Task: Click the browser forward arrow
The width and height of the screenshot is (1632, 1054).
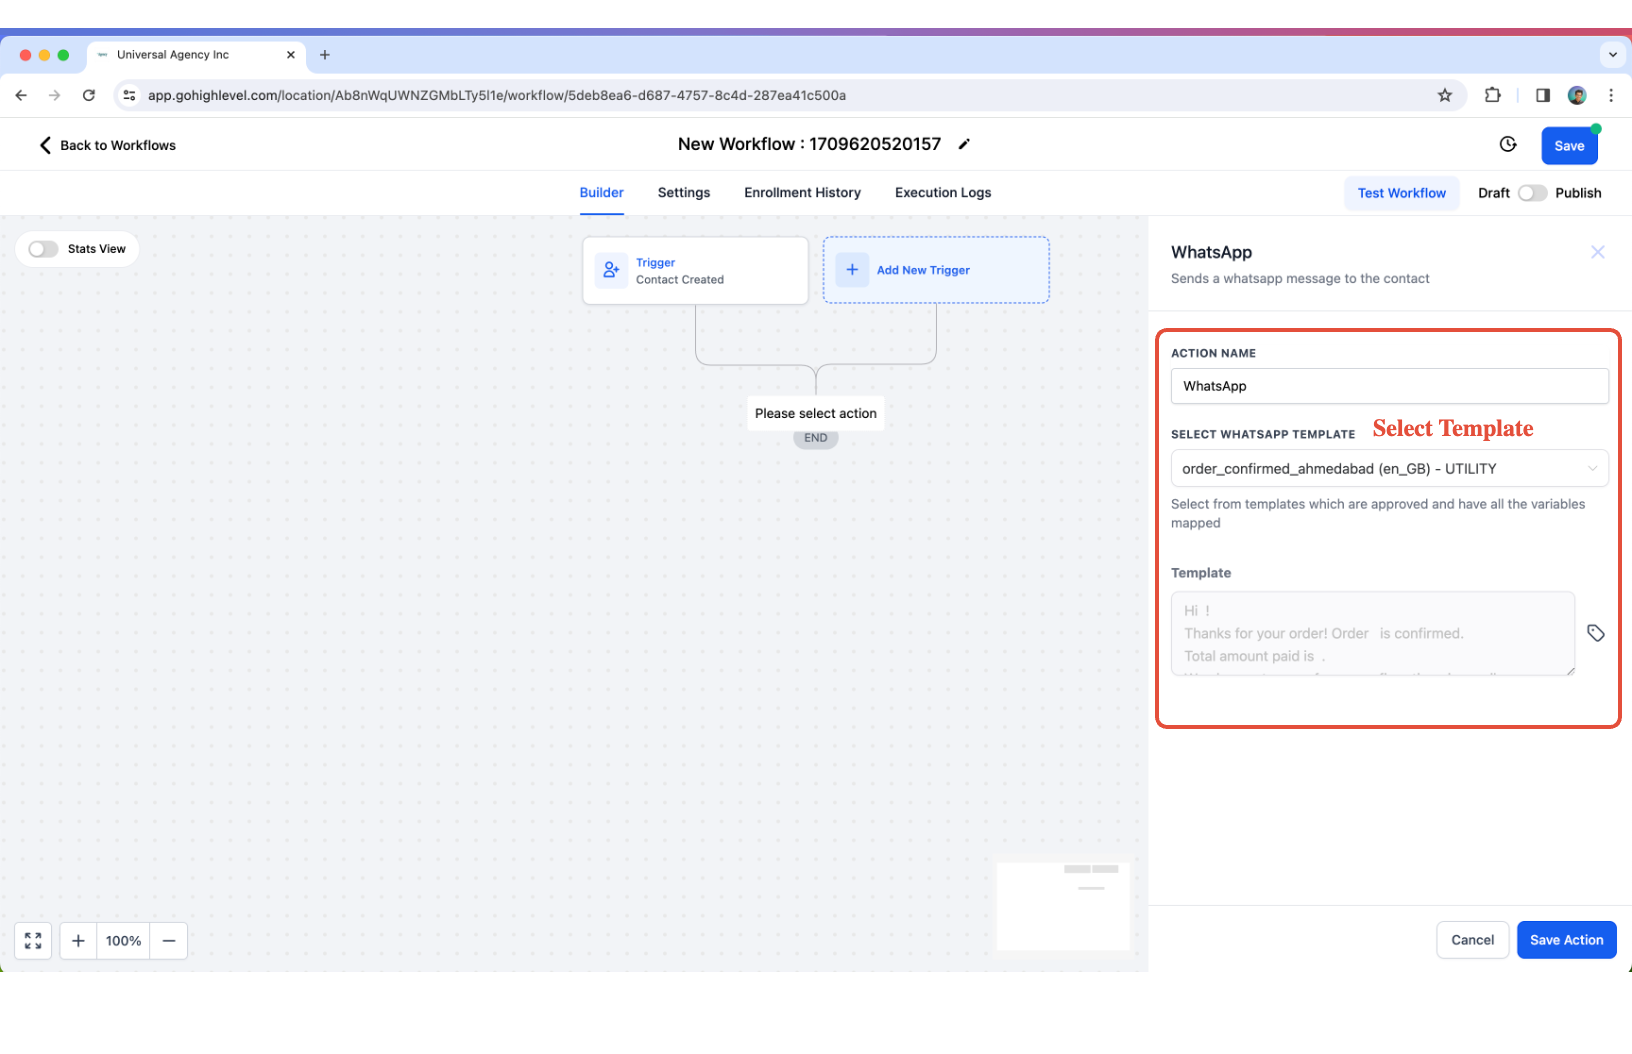Action: pyautogui.click(x=55, y=95)
